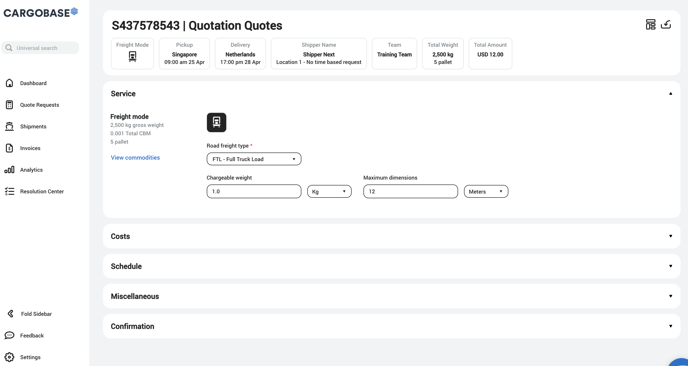Click the layout view icon at top right

[650, 25]
